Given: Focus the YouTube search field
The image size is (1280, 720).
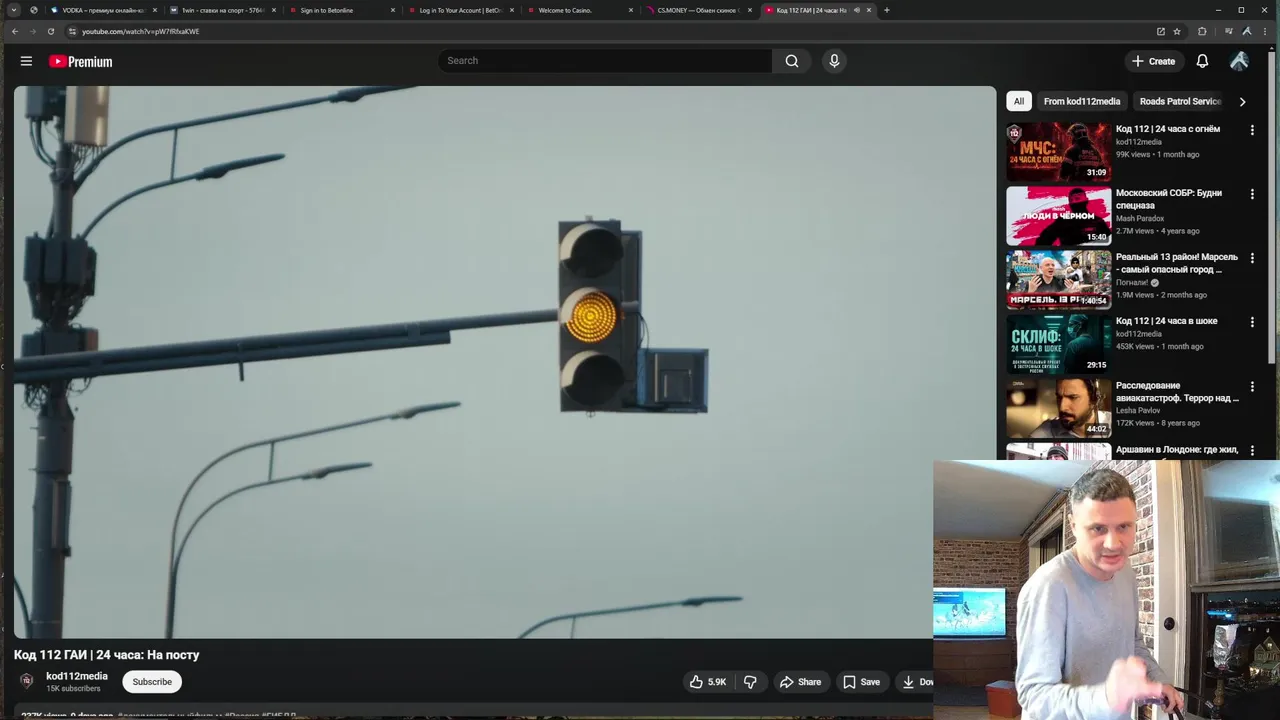Looking at the screenshot, I should (605, 61).
